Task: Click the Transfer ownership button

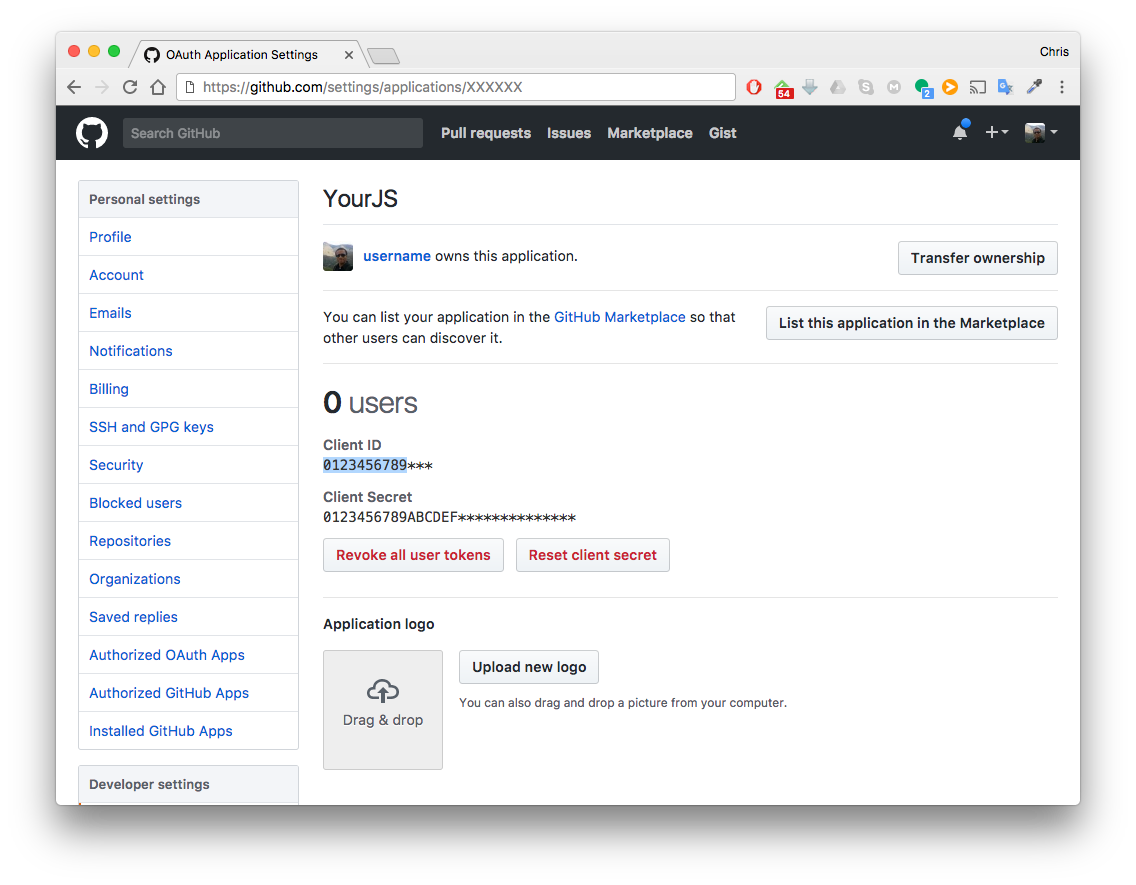Action: (977, 258)
